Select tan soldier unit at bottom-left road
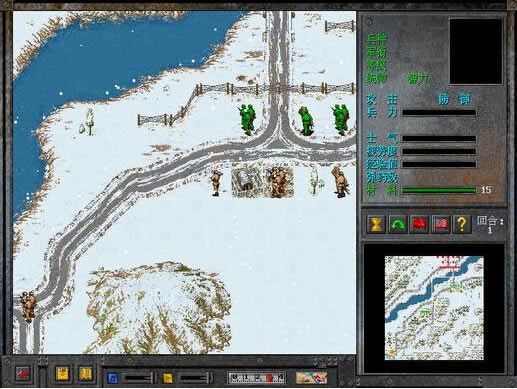The height and width of the screenshot is (389, 517). point(28,307)
